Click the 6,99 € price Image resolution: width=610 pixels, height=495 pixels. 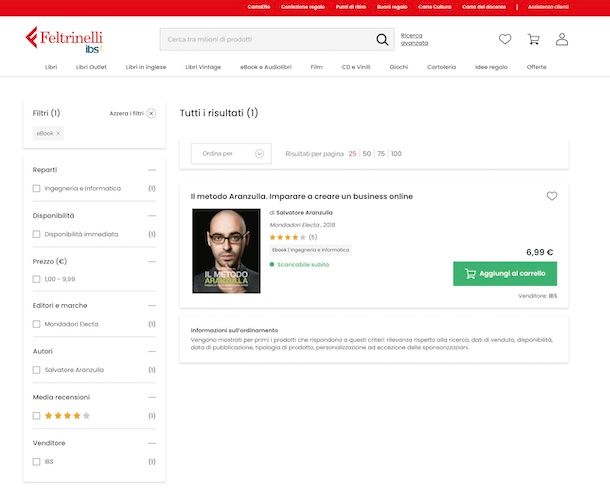pyautogui.click(x=540, y=252)
